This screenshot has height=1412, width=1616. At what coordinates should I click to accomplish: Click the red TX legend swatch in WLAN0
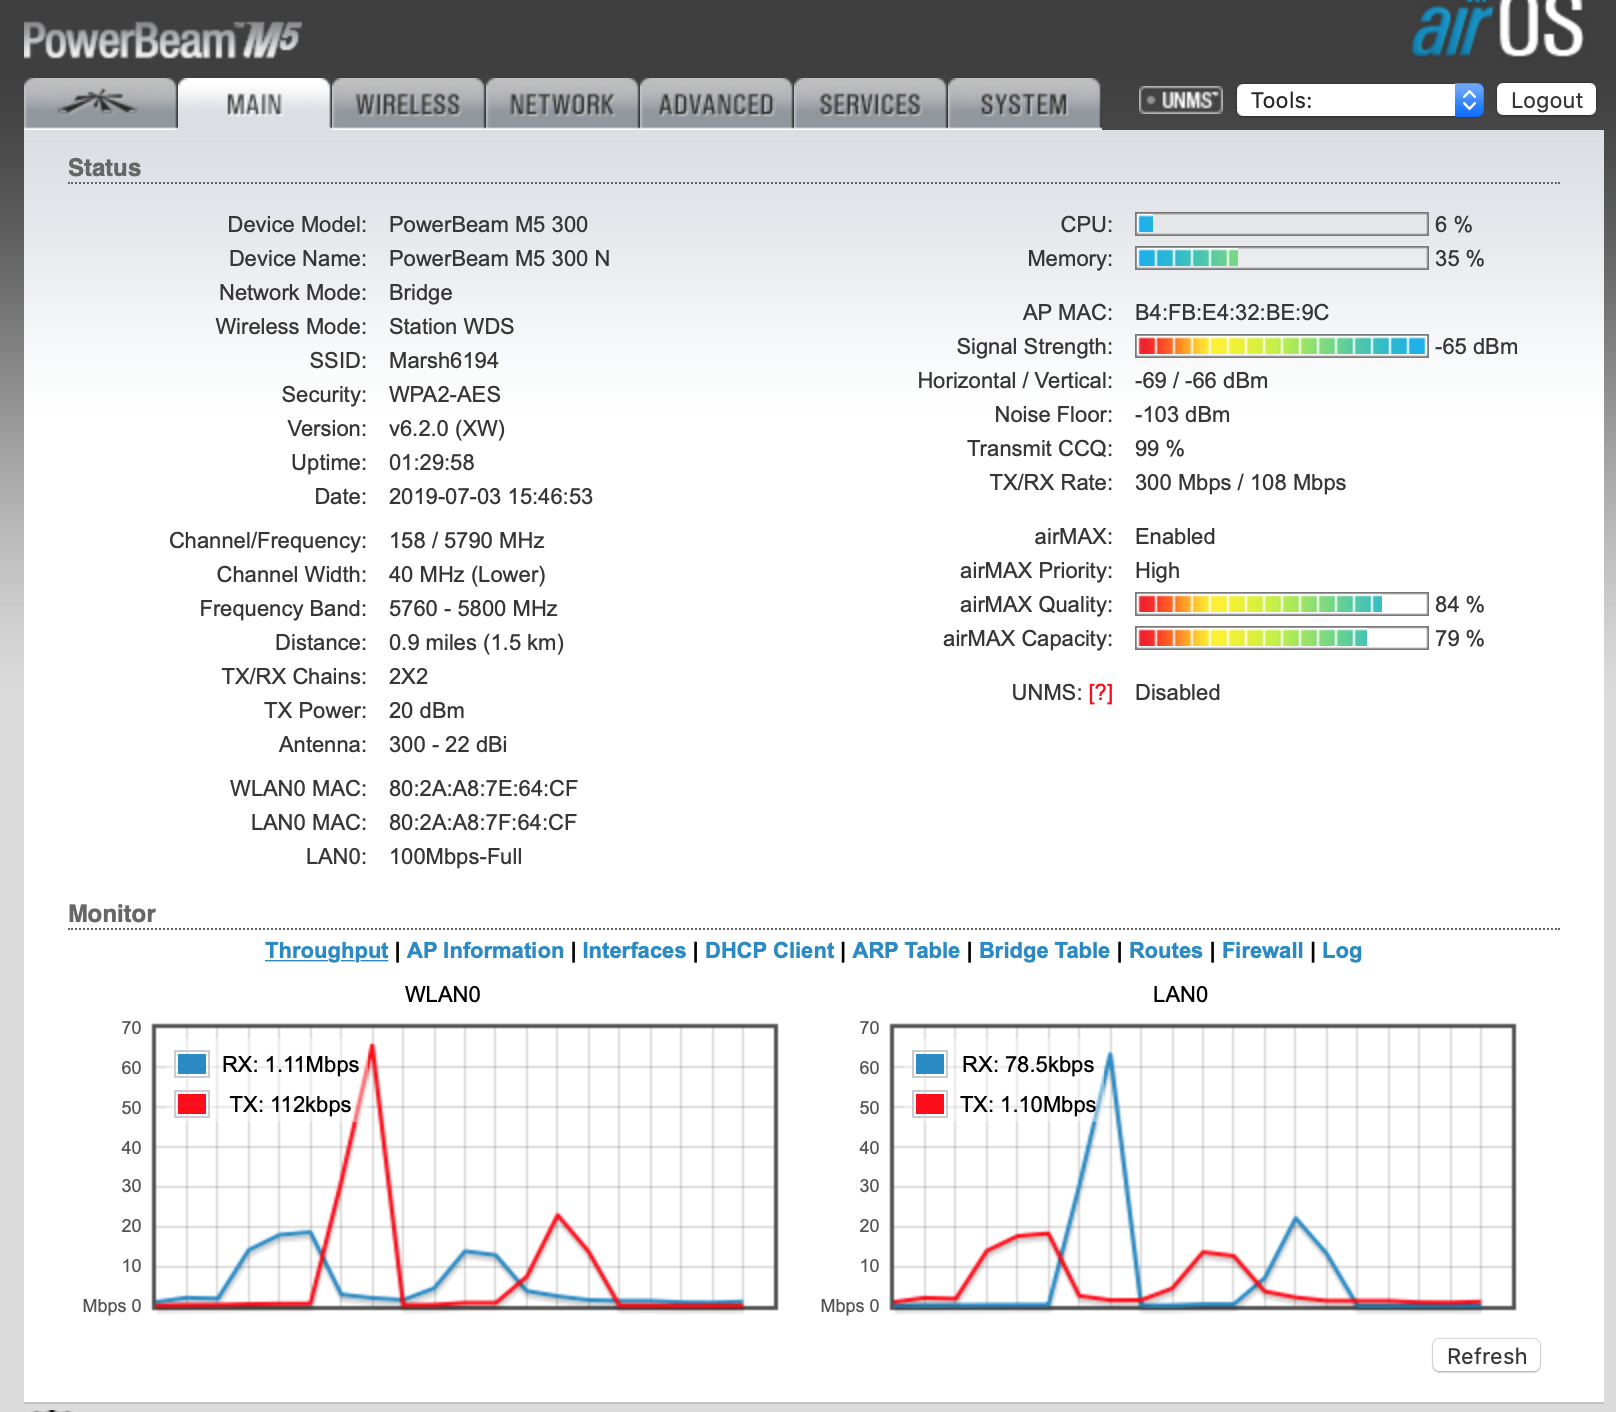[x=192, y=1104]
